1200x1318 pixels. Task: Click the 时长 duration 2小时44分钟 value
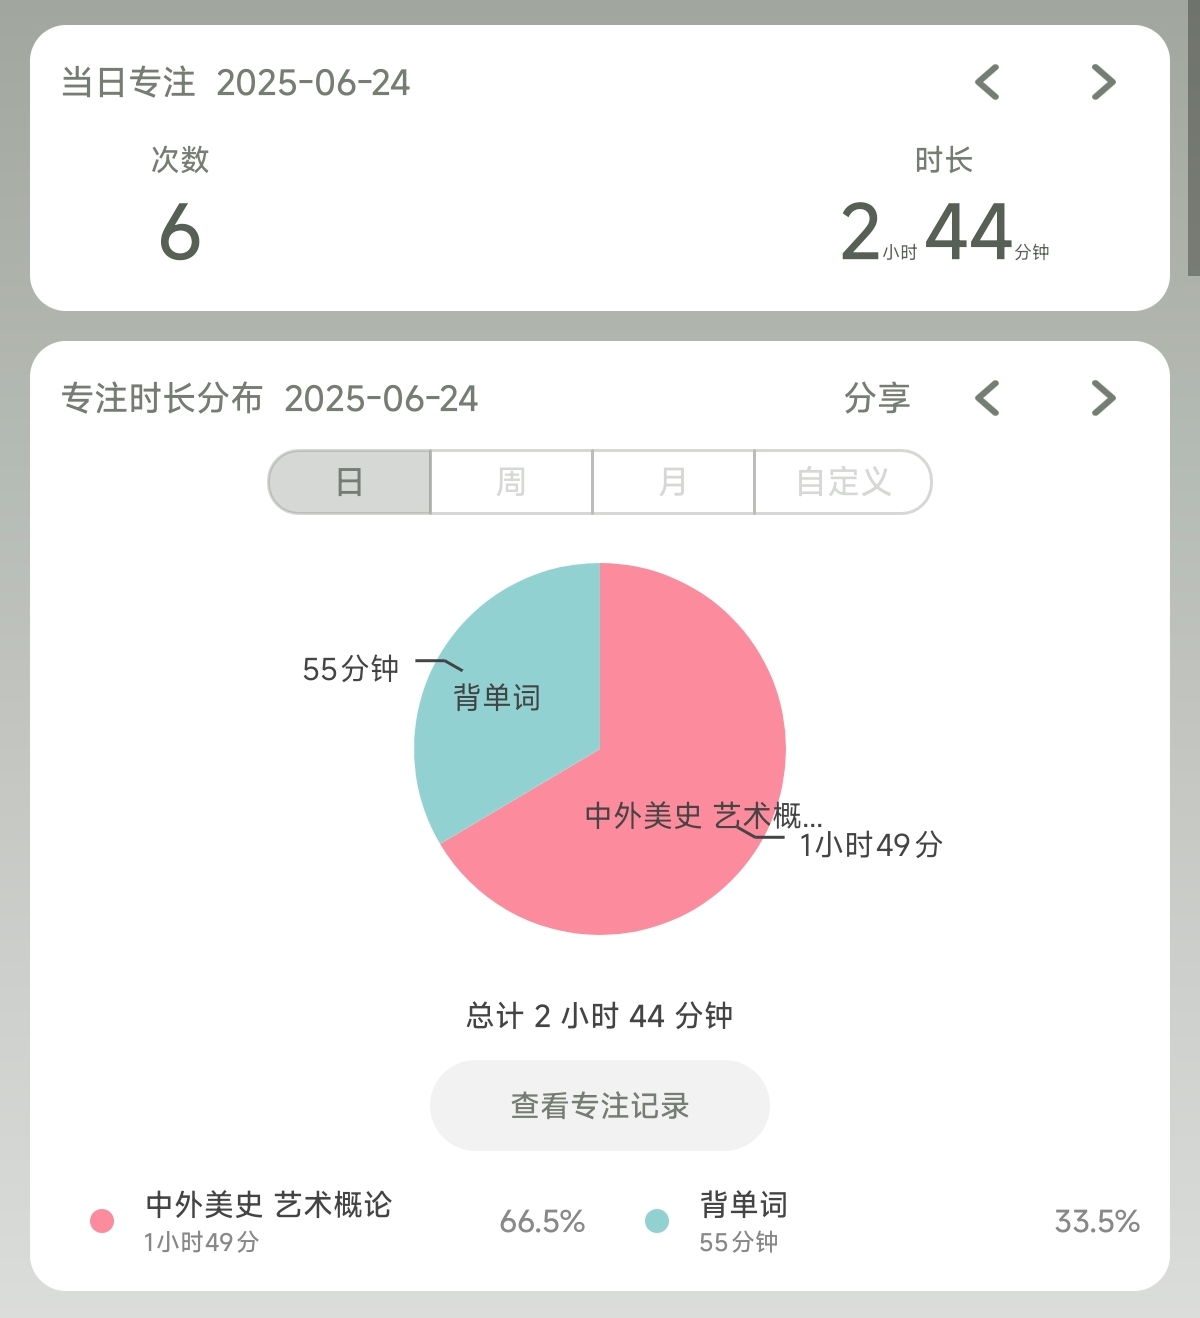(944, 232)
